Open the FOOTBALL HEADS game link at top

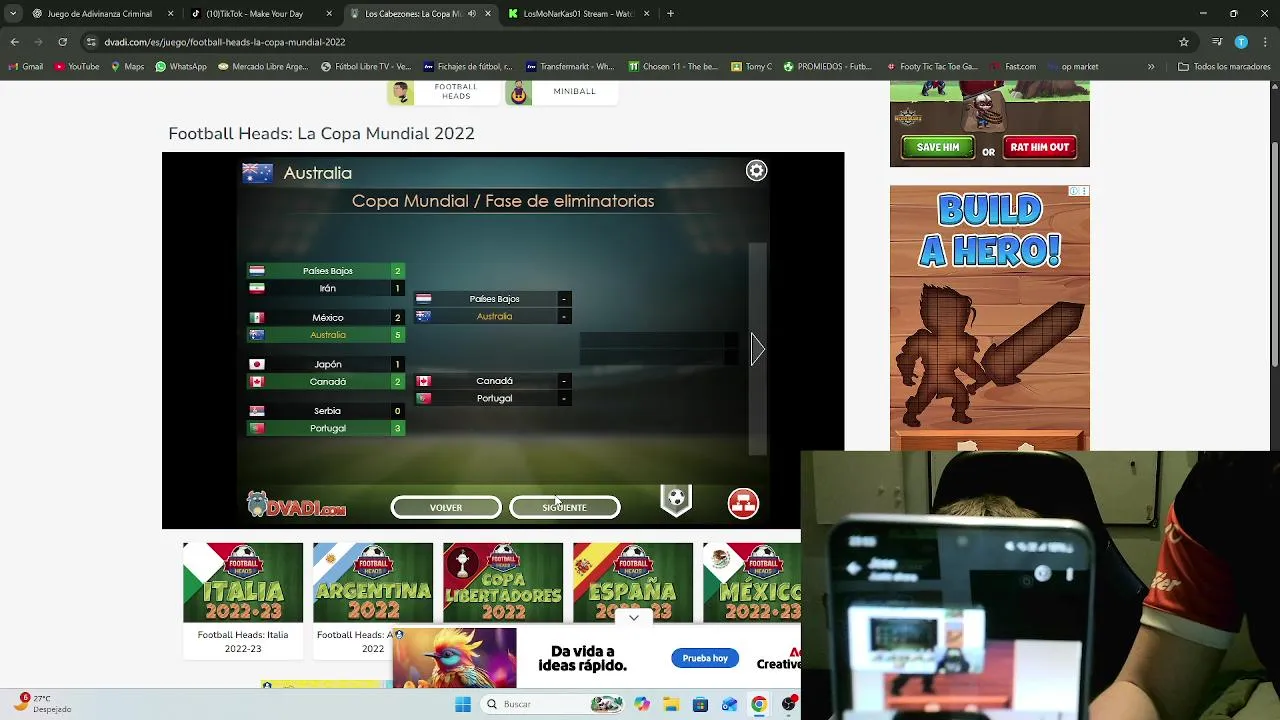444,92
